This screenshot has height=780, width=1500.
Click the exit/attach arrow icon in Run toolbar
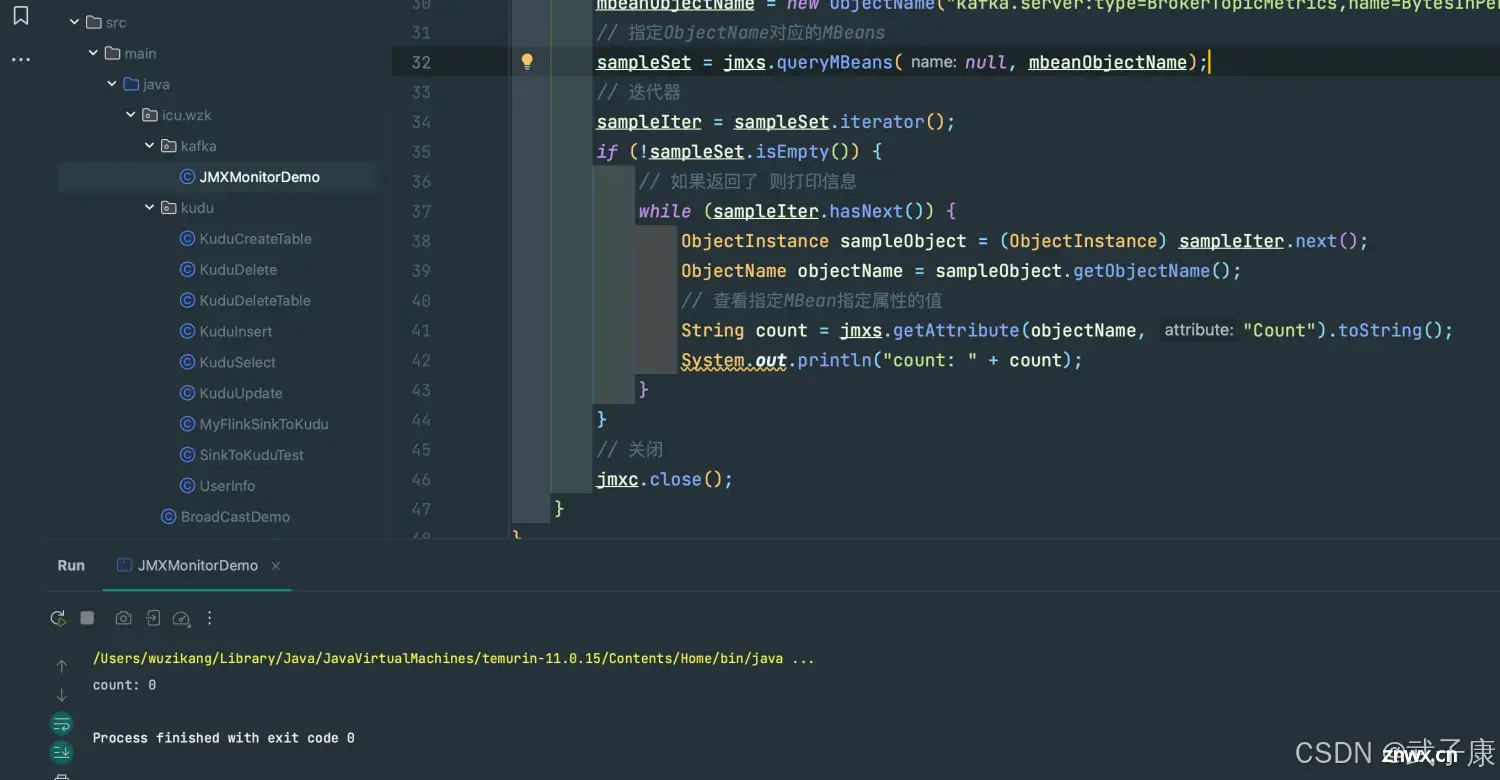pyautogui.click(x=153, y=618)
